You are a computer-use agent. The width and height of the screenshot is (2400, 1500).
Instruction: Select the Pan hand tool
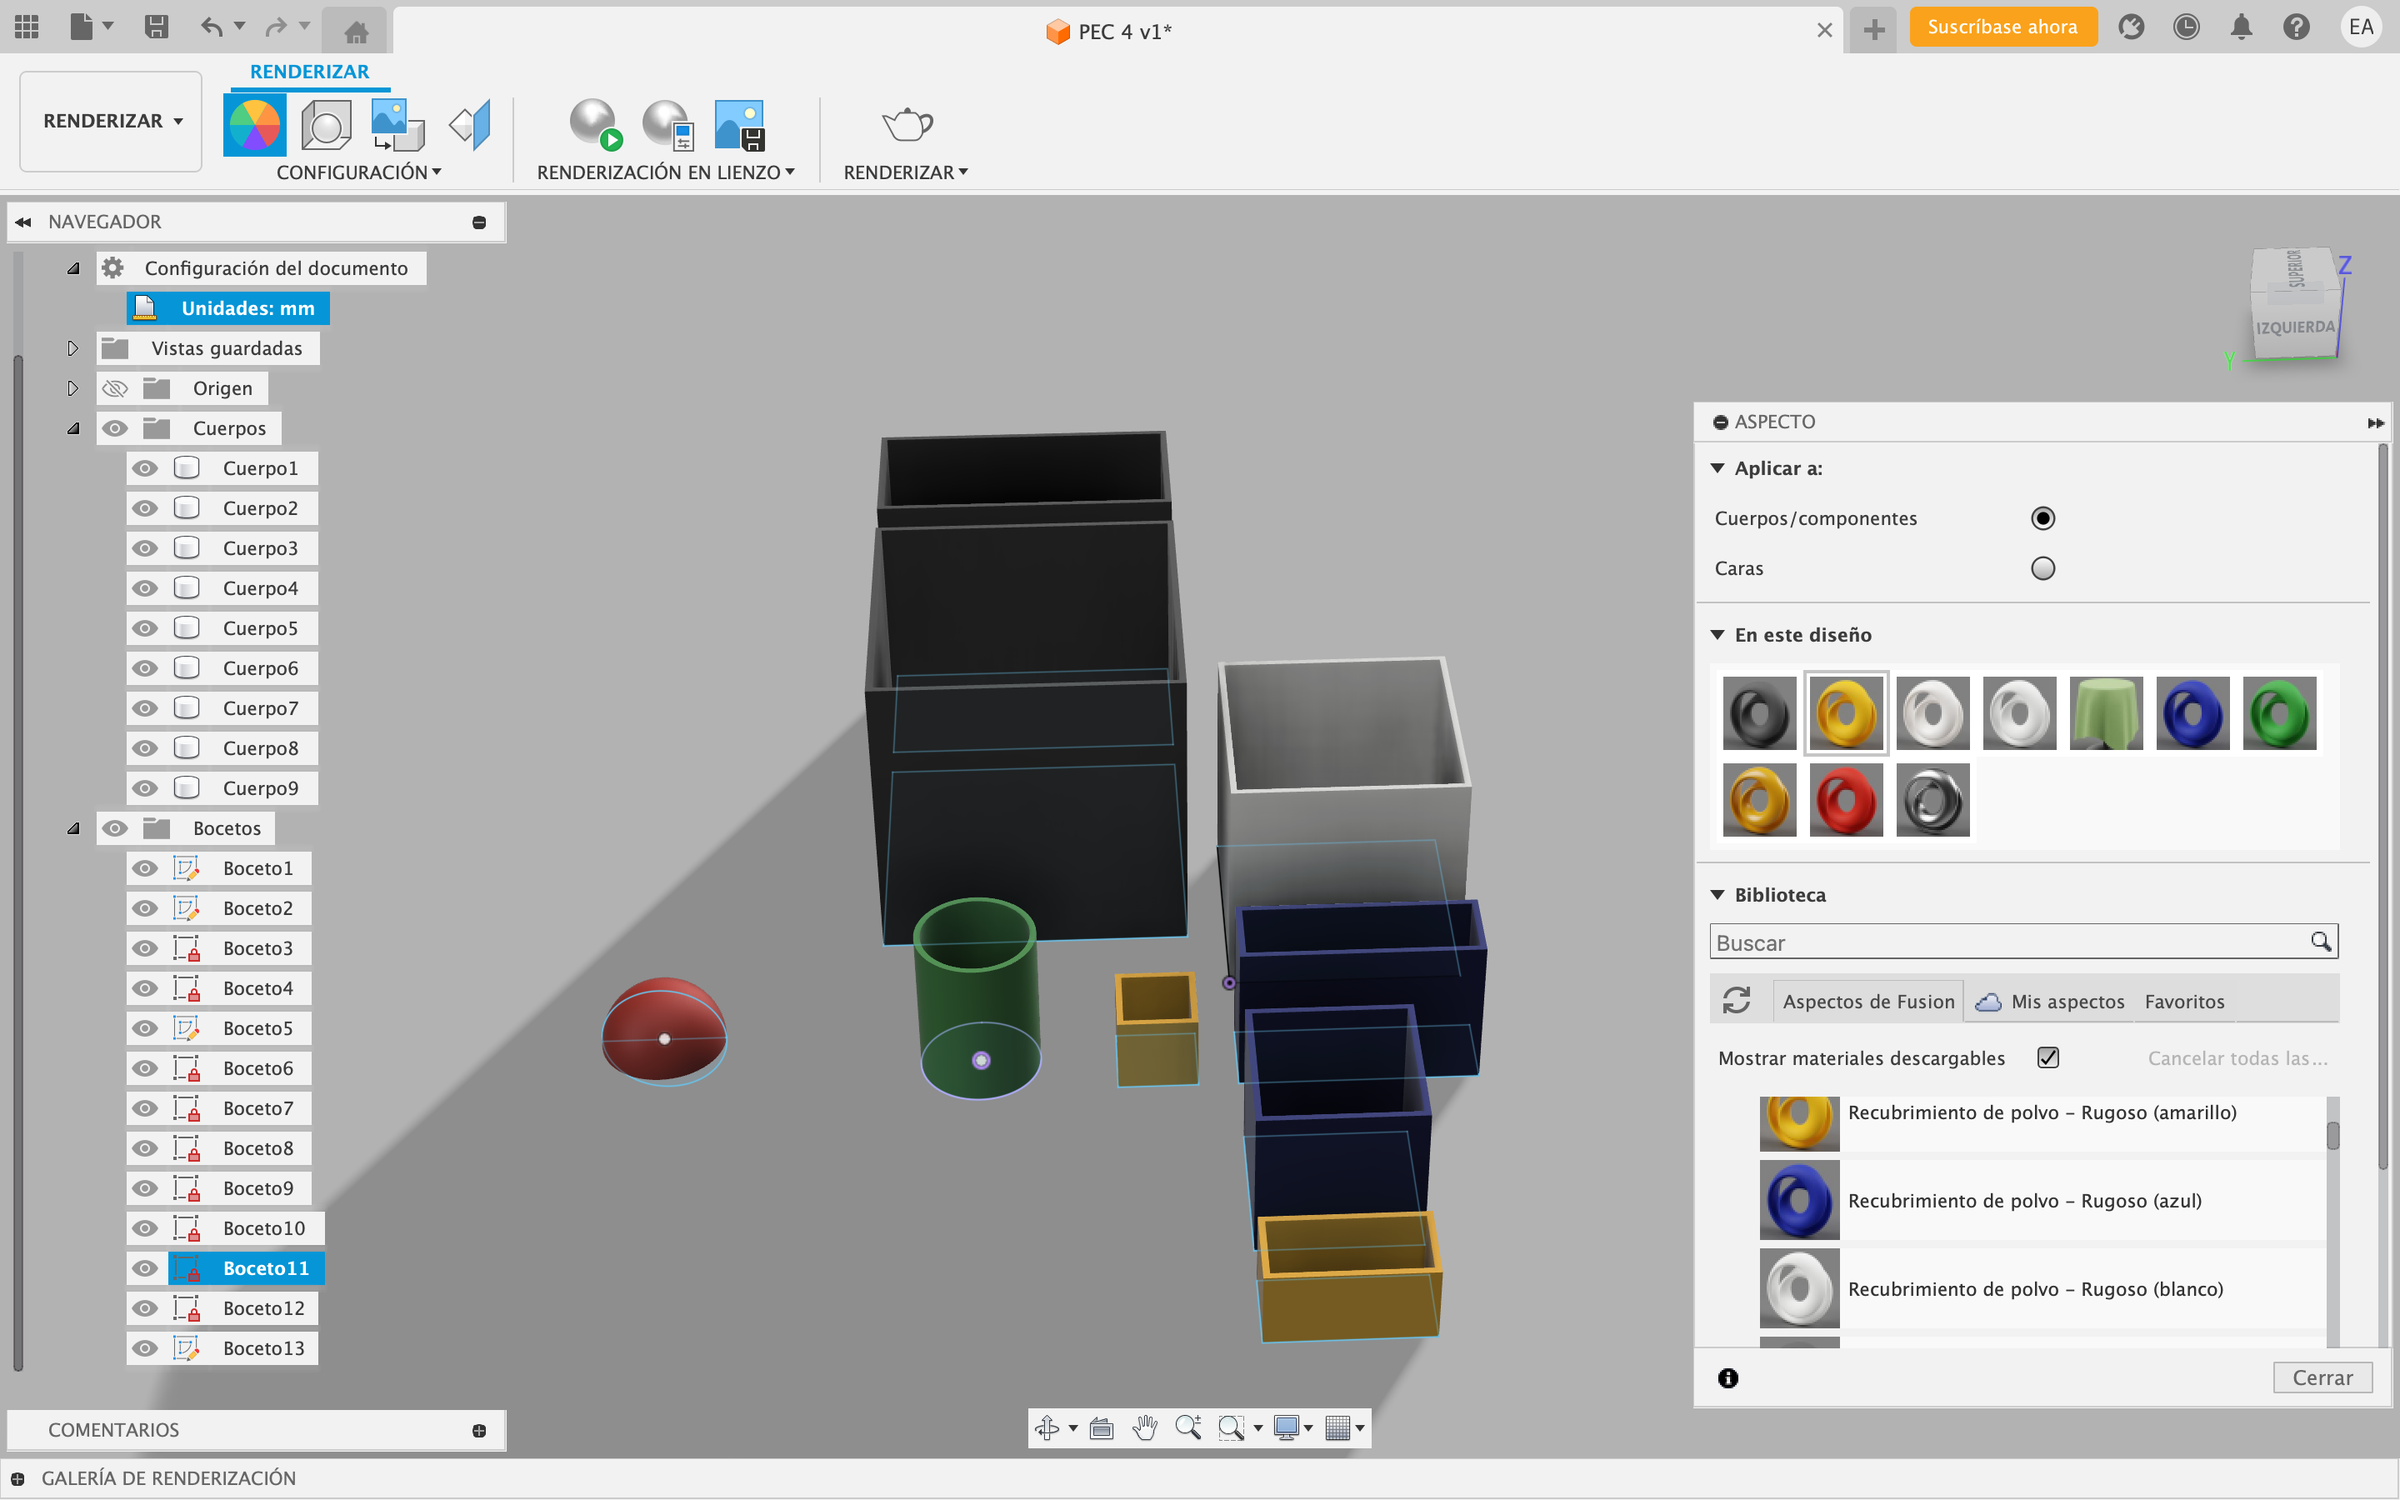tap(1145, 1428)
